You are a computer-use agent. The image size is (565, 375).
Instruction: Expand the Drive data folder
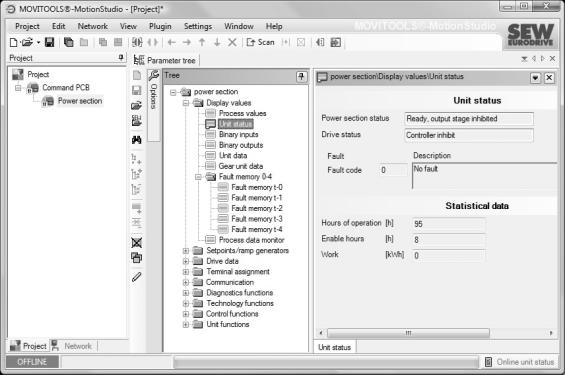tap(186, 261)
